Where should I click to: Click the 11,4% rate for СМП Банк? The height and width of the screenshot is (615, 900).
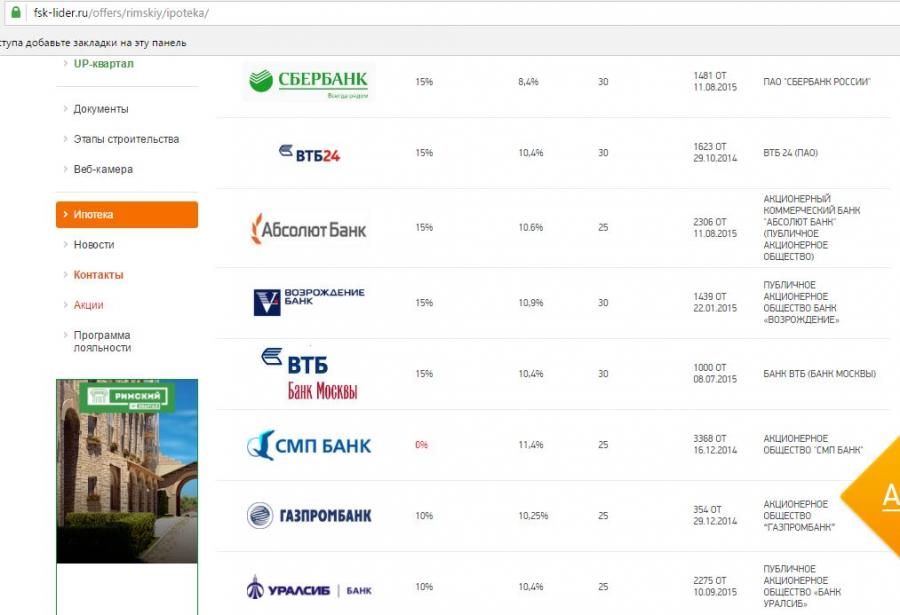click(x=530, y=445)
